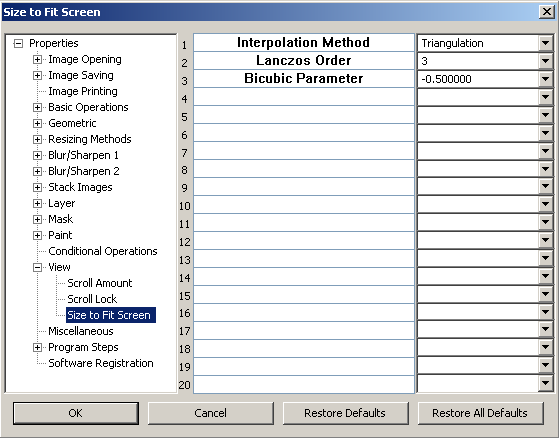Open Interpolation Method dropdown arrow
559x438 pixels.
click(545, 43)
